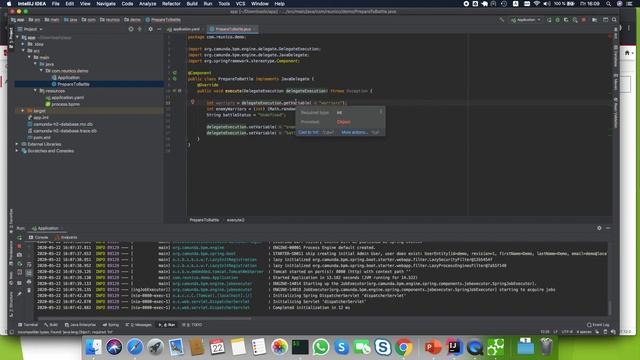
Task: Select the Application class in the tree
Action: coord(65,77)
